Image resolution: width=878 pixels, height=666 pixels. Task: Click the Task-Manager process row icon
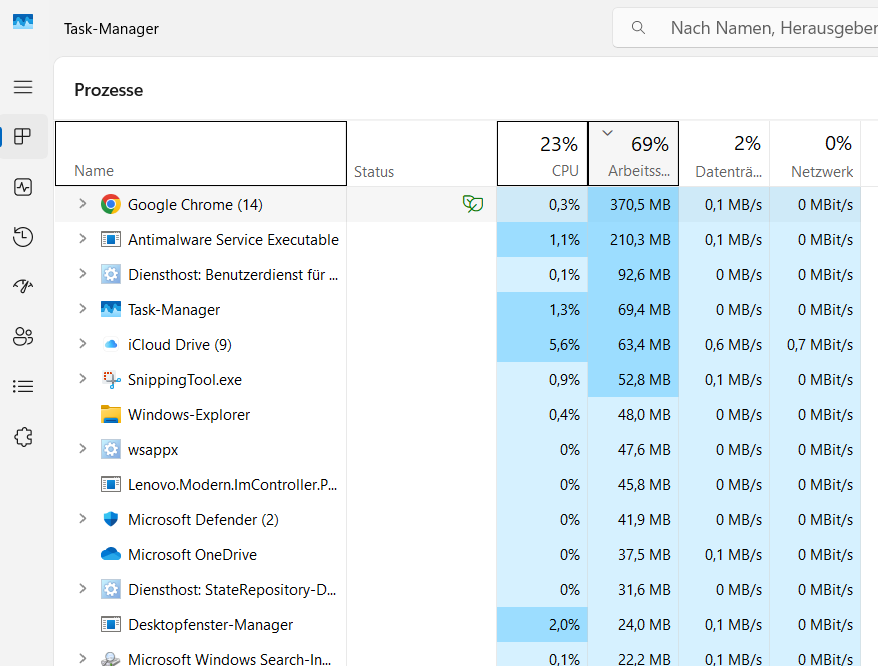111,309
